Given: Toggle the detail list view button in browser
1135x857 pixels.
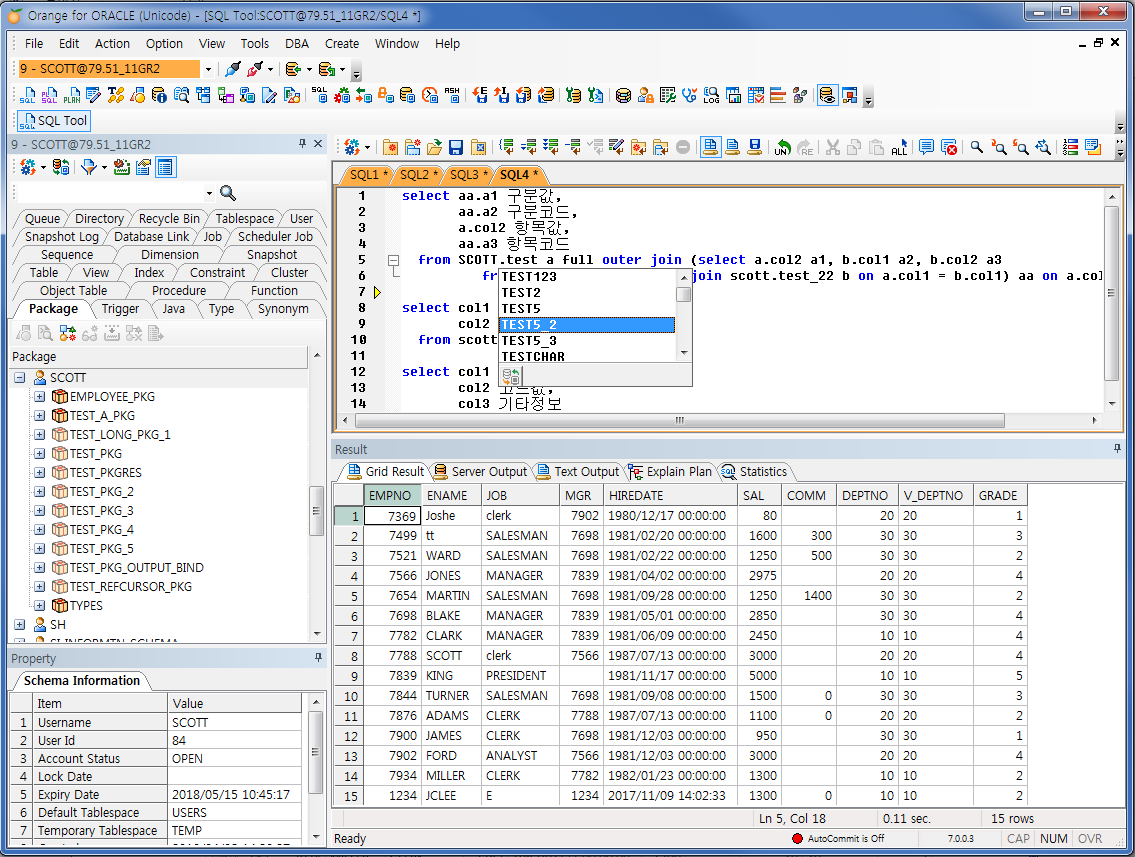Looking at the screenshot, I should click(x=165, y=167).
